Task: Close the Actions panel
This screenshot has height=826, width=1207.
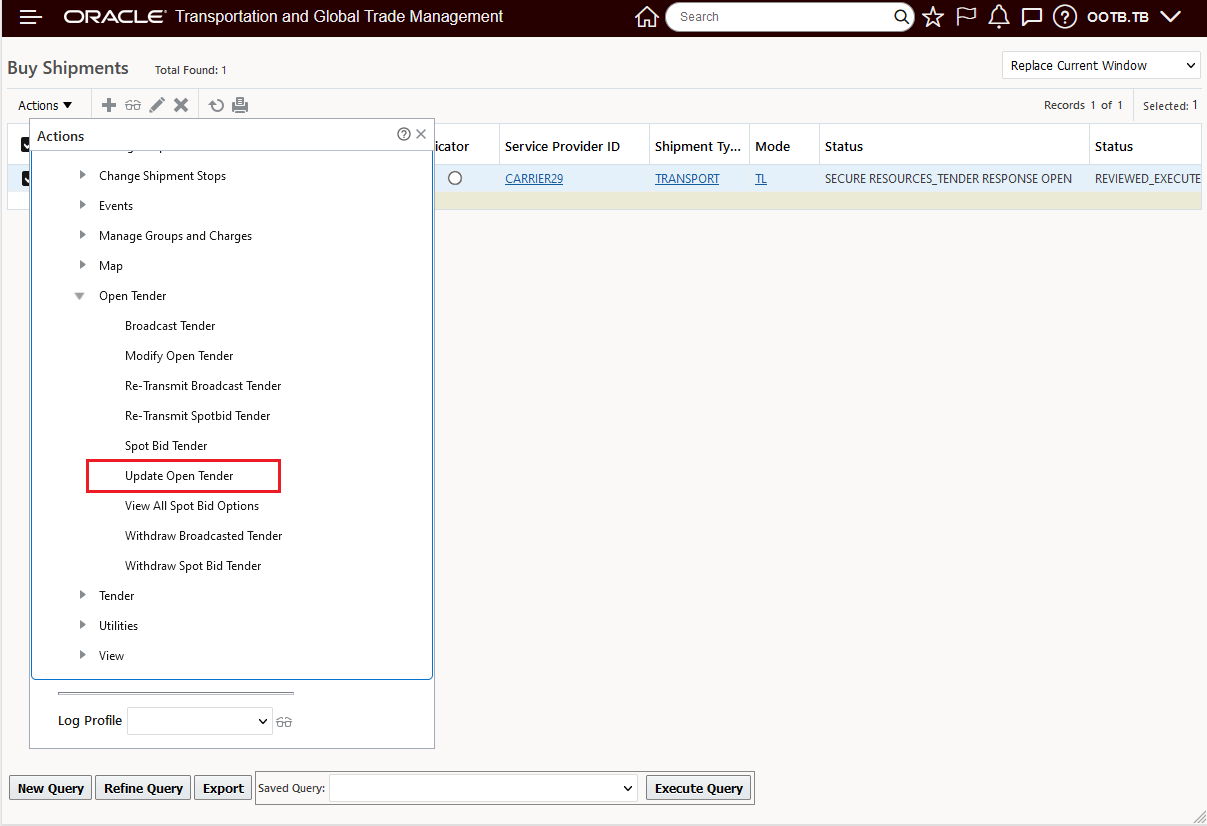Action: click(421, 134)
